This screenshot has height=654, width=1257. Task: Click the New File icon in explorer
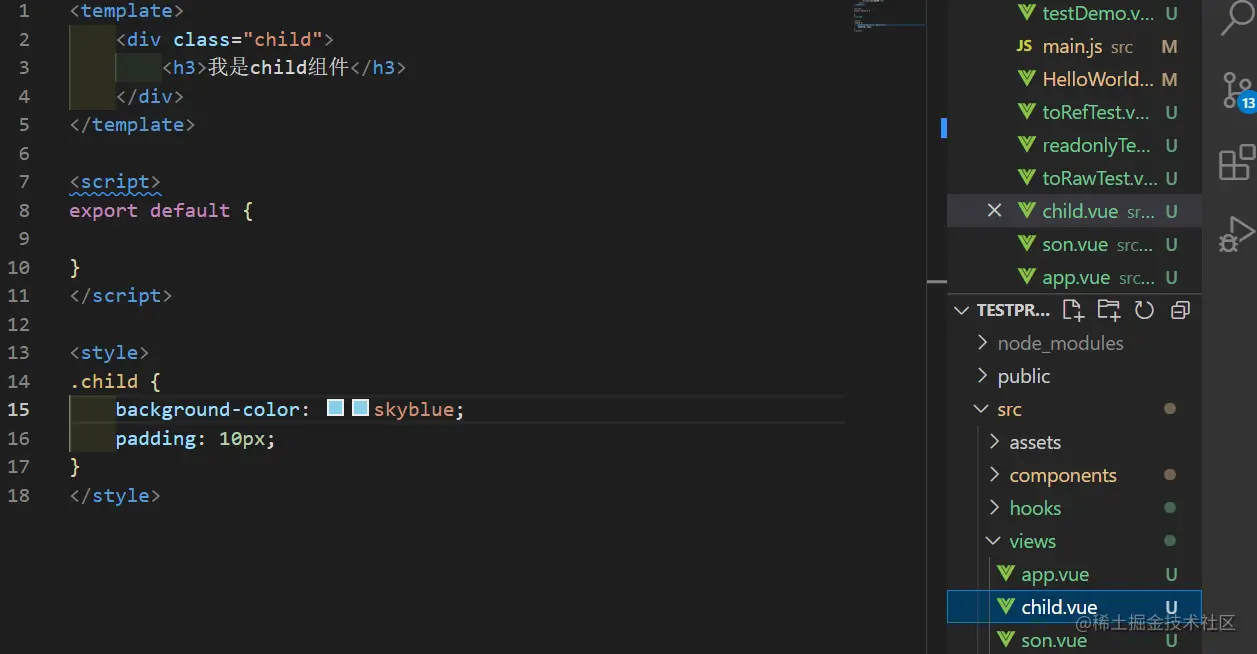(1073, 310)
